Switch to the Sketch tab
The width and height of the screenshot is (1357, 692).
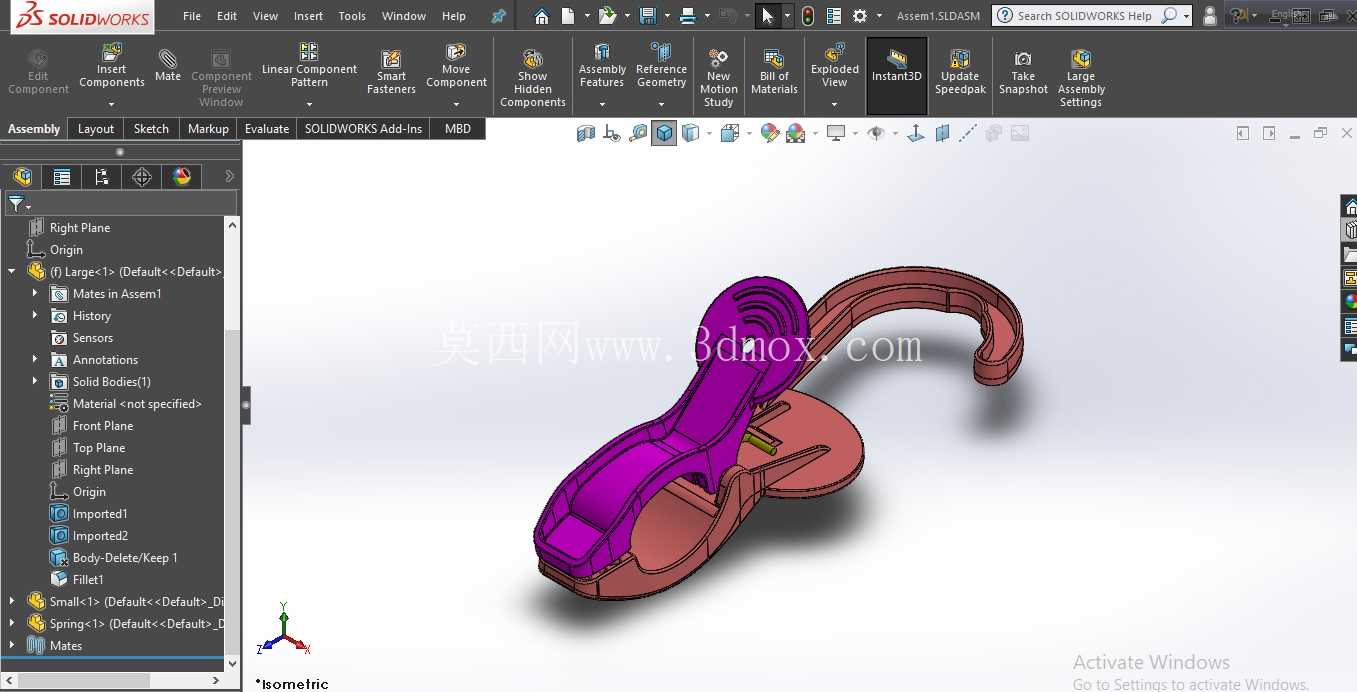coord(151,128)
